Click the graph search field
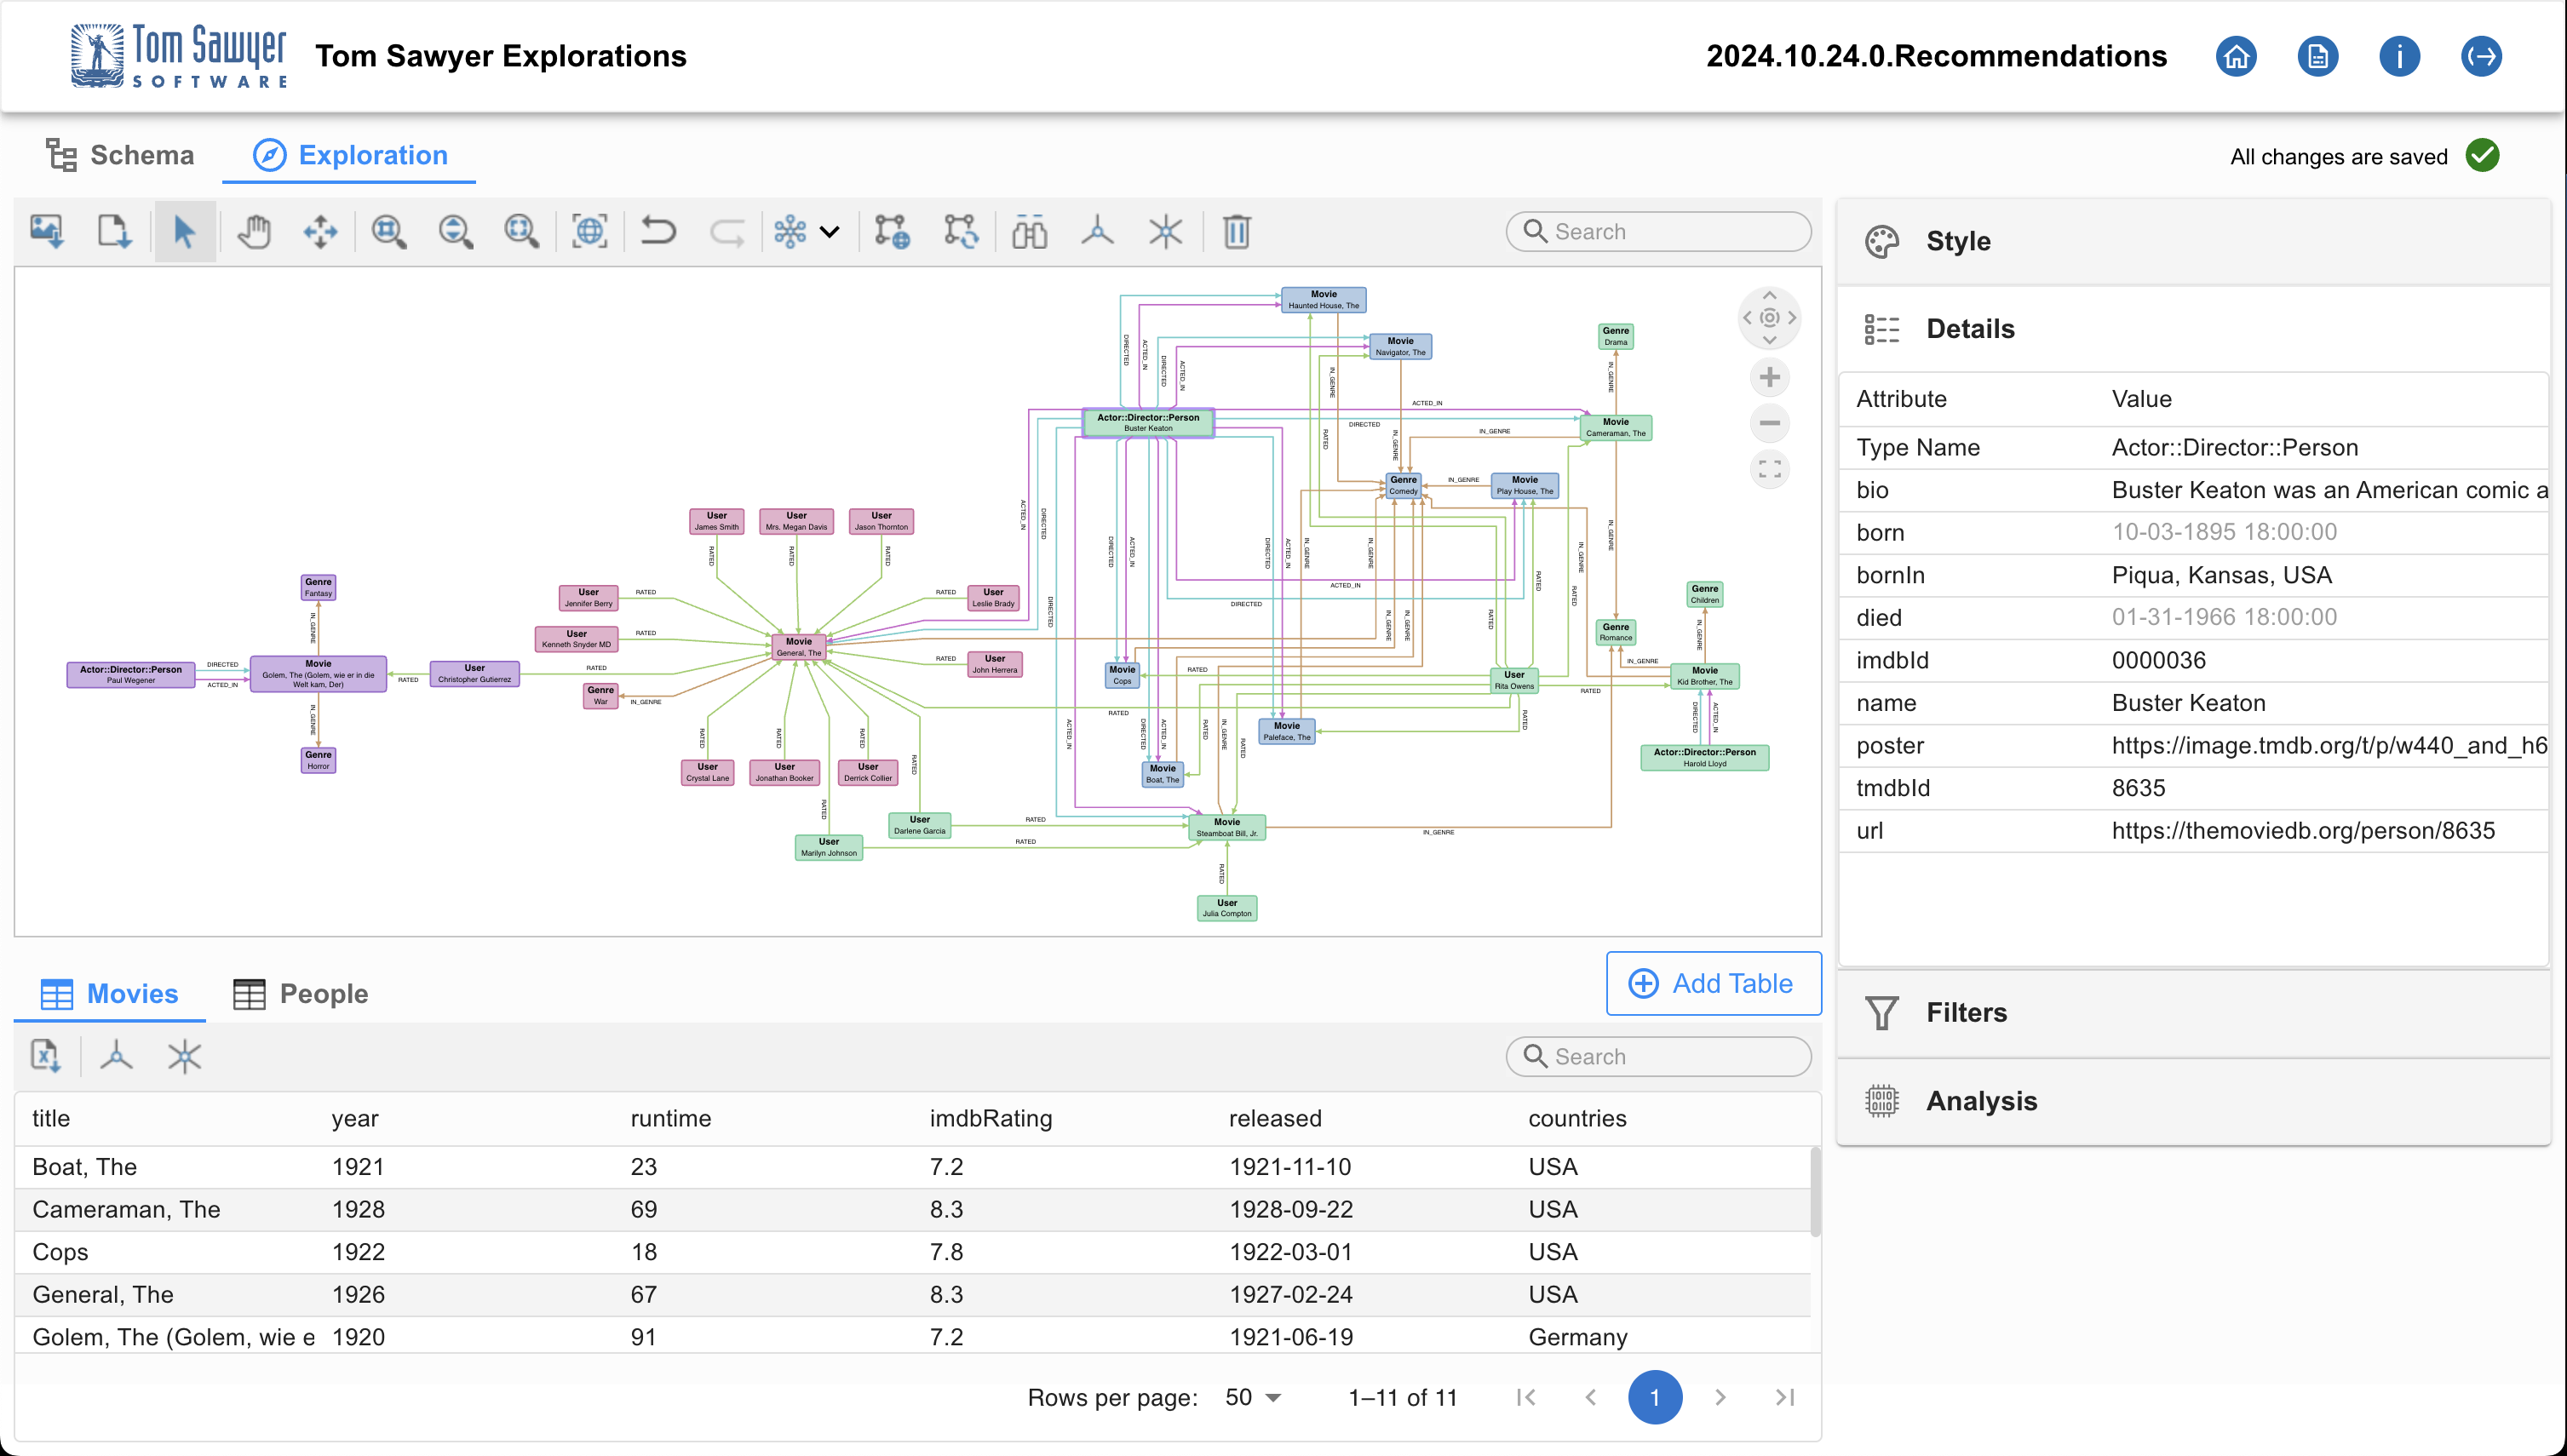This screenshot has width=2567, height=1456. click(1657, 231)
